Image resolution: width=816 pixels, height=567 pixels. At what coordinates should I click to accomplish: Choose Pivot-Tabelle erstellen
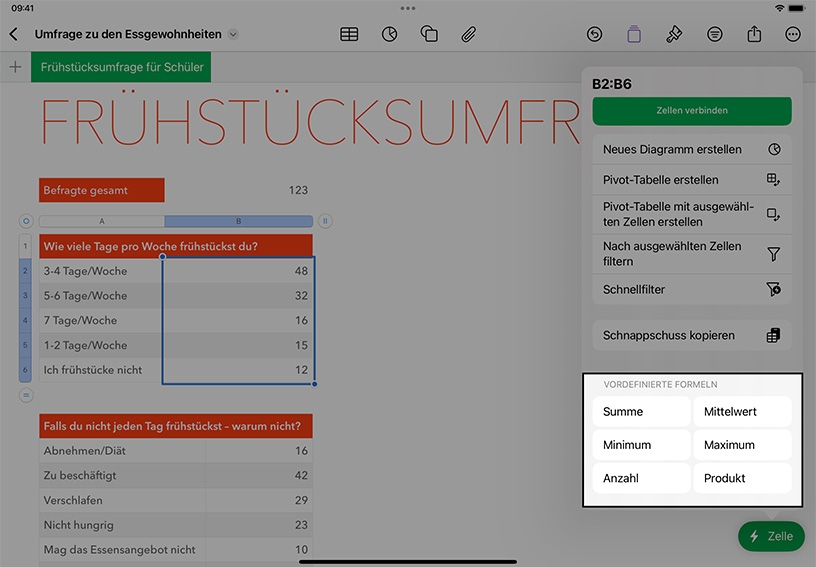(x=692, y=180)
